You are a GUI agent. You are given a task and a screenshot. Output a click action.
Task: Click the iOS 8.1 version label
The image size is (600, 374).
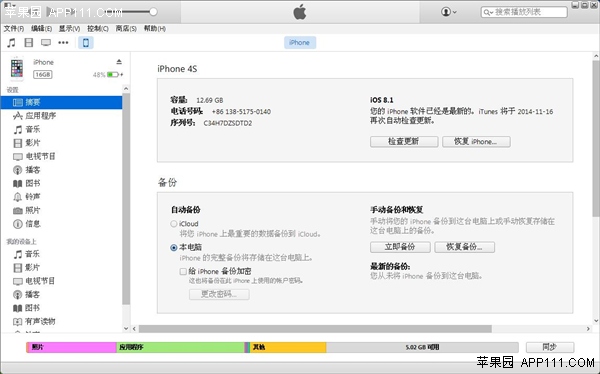coord(382,100)
